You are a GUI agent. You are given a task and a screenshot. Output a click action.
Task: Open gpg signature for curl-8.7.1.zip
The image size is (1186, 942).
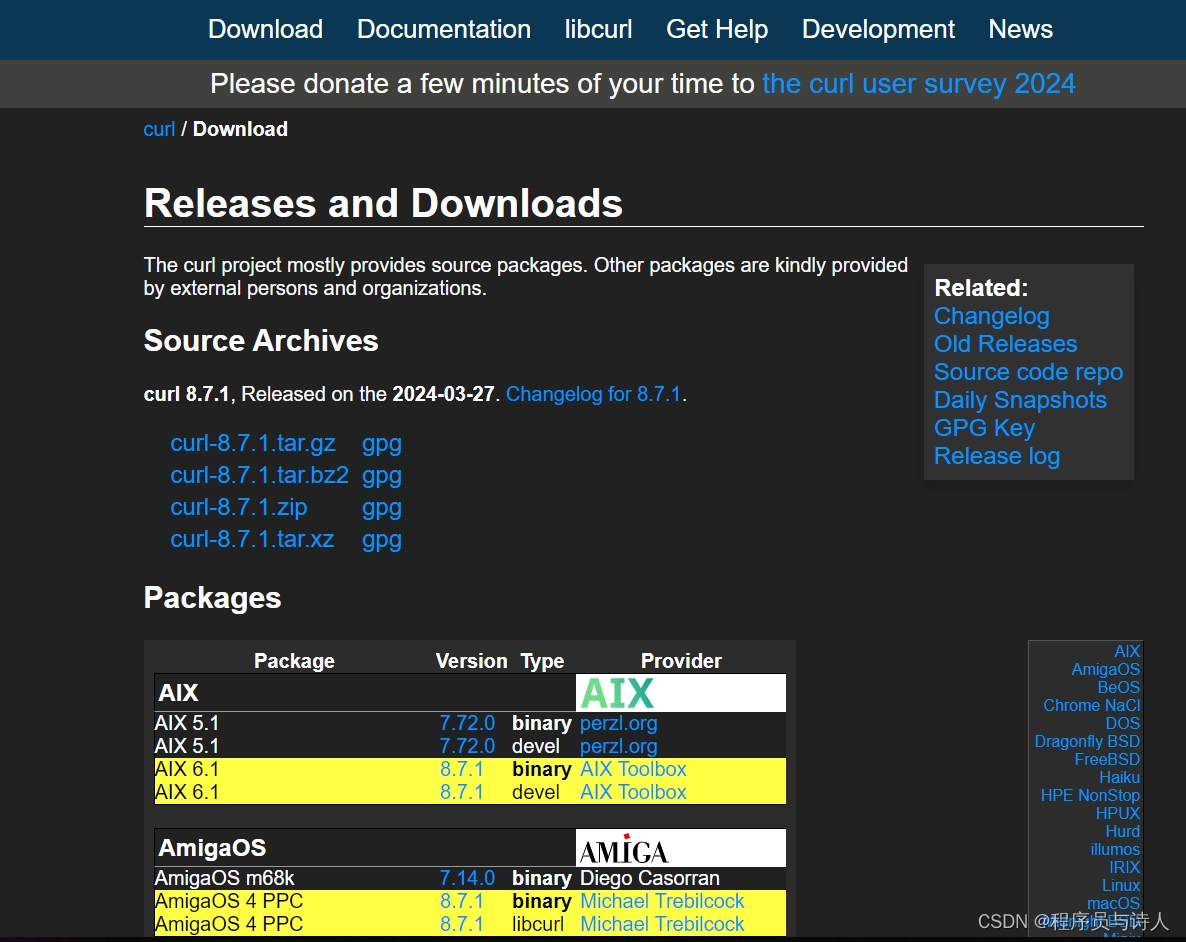click(x=382, y=508)
